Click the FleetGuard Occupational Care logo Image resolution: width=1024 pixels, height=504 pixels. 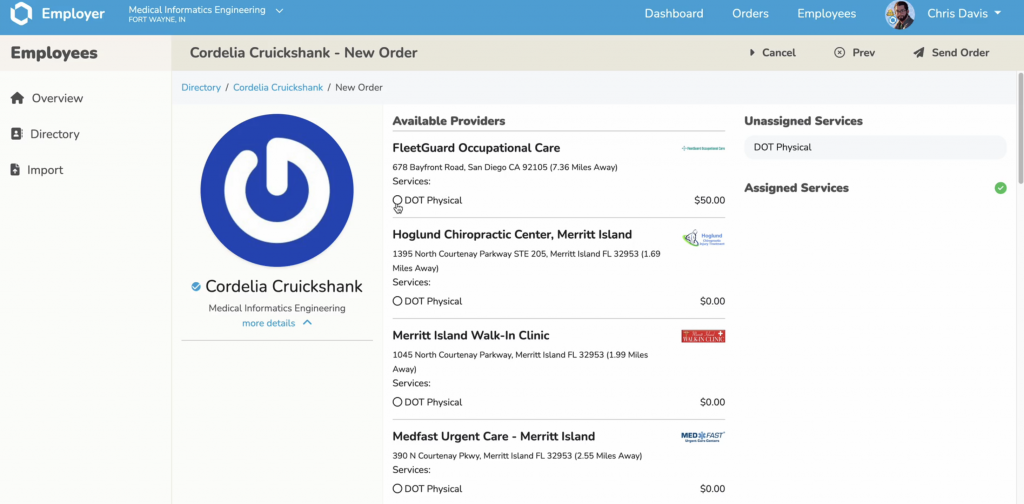(x=703, y=148)
